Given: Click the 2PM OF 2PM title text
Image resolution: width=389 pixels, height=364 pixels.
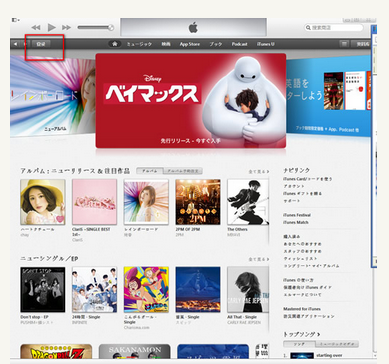Looking at the screenshot, I should 188,229.
